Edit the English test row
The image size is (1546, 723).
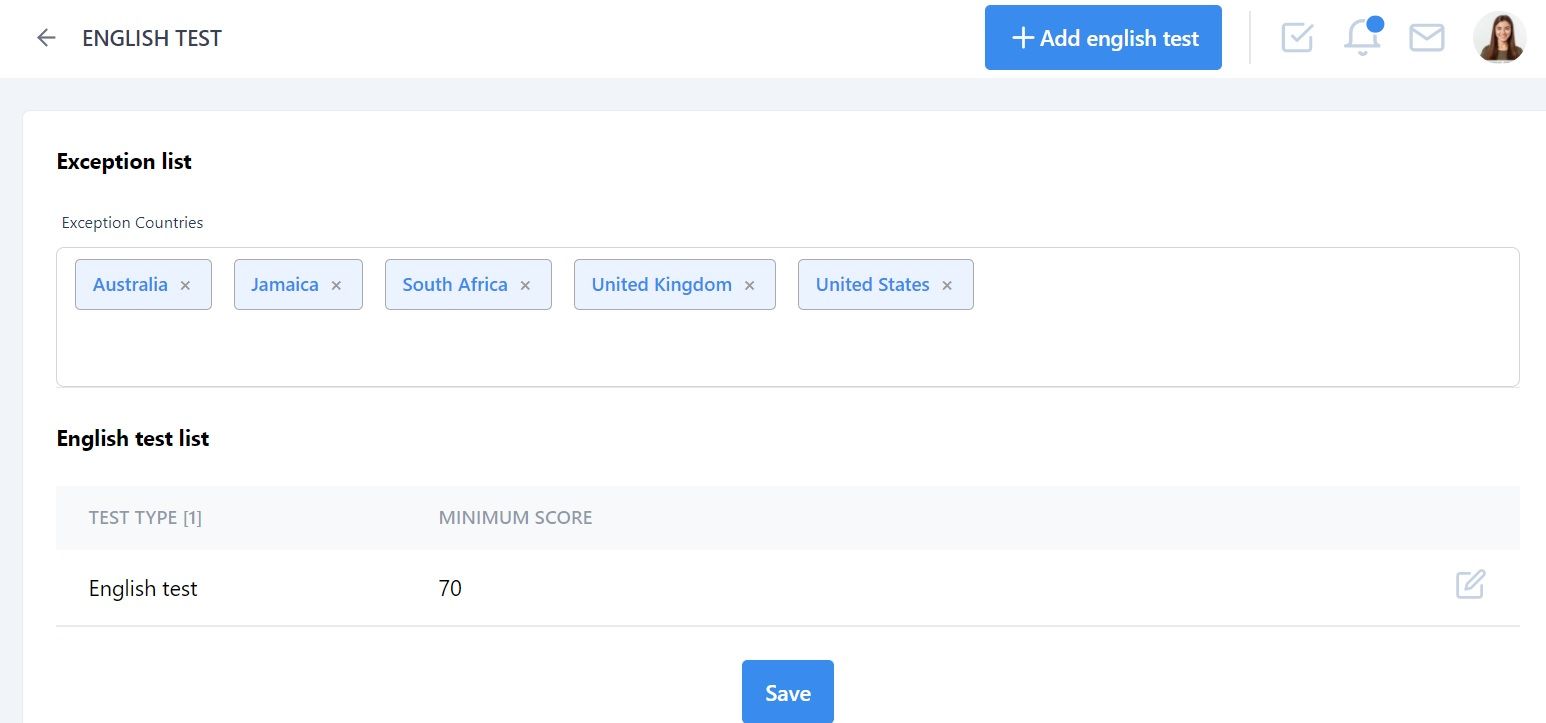[x=1470, y=584]
